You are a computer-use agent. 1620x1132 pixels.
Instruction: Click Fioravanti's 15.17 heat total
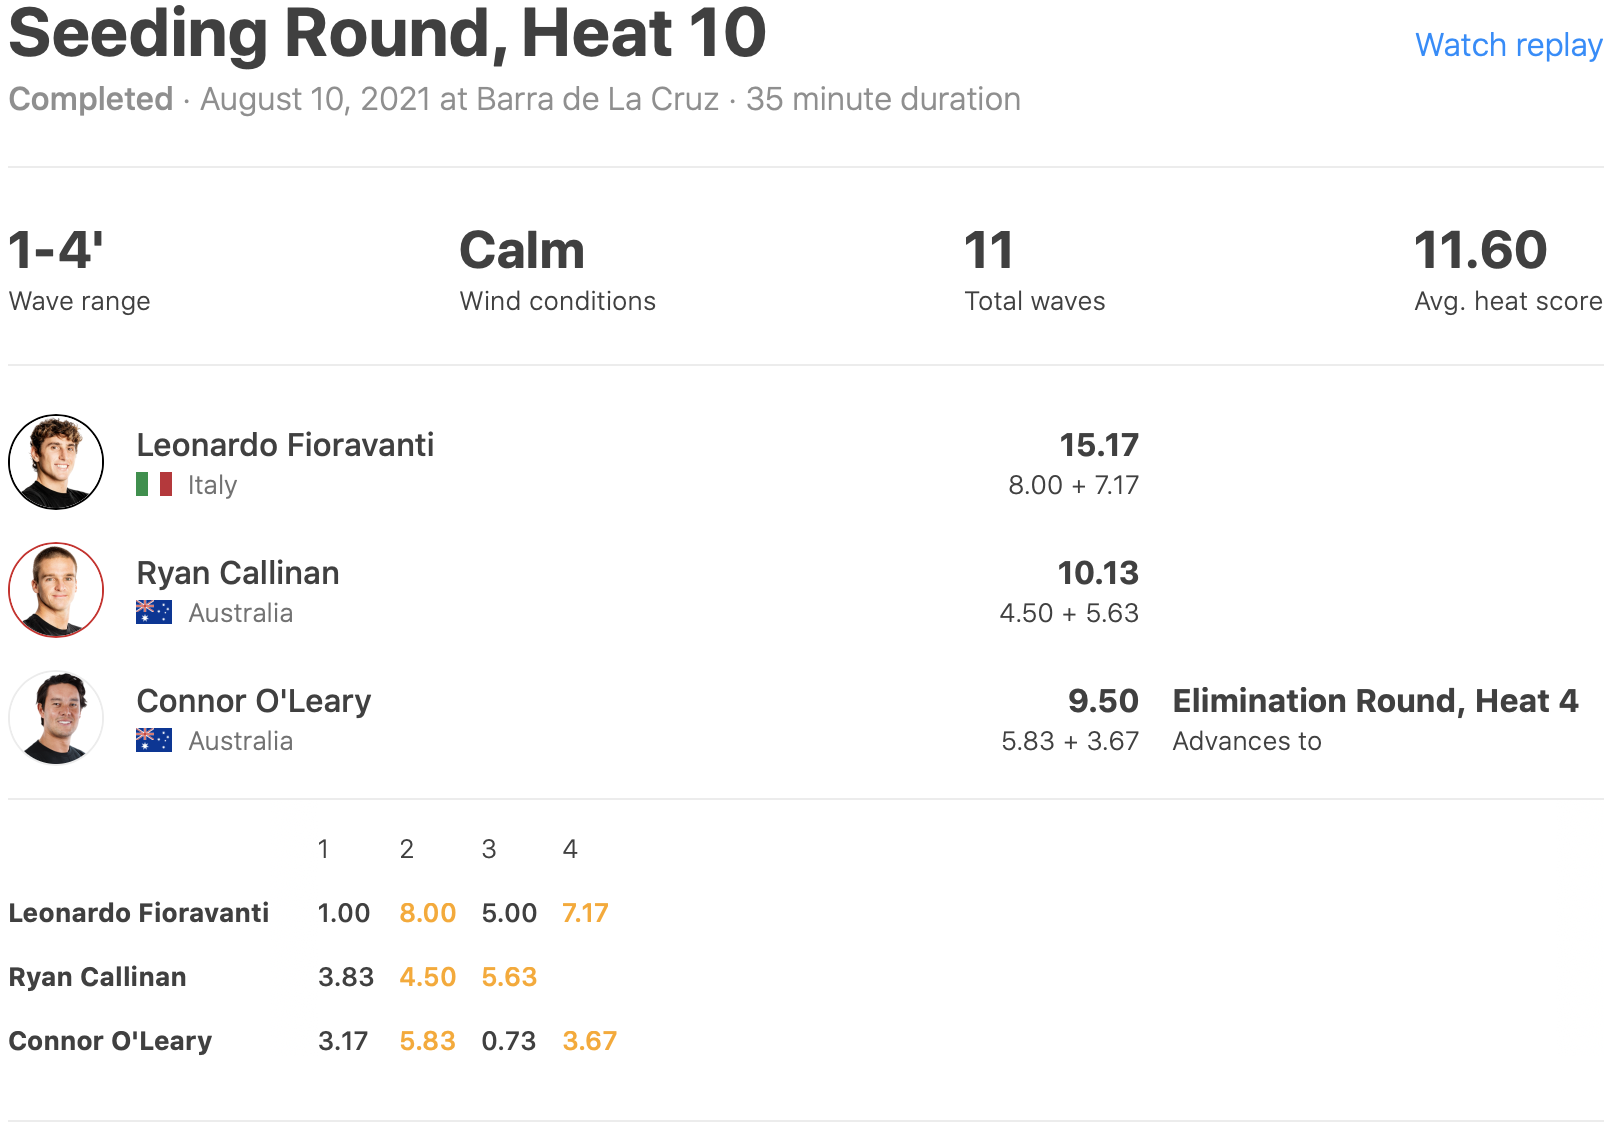coord(1099,445)
